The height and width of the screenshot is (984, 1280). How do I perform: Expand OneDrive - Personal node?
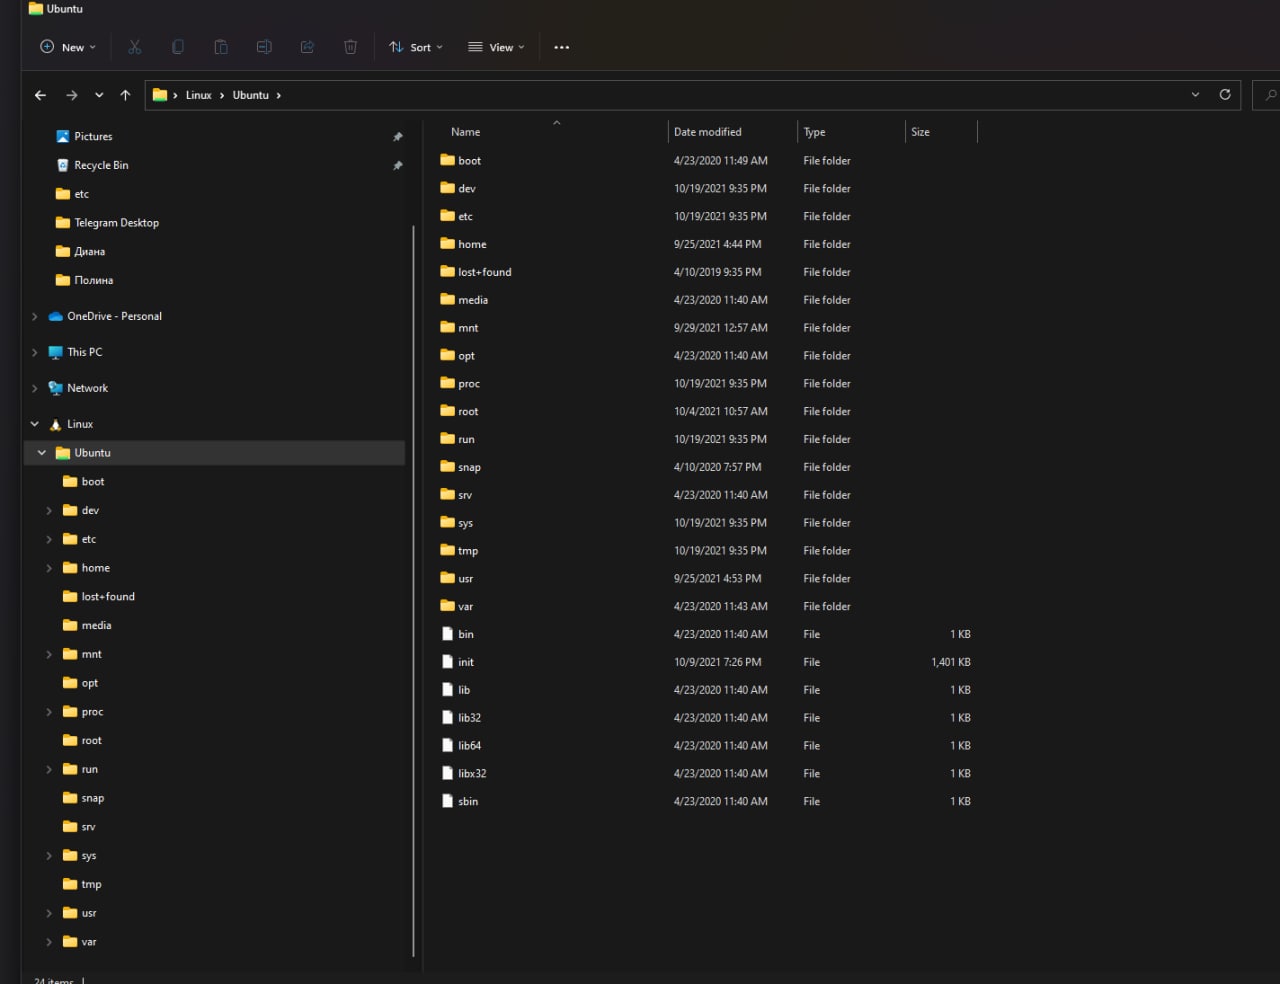[x=35, y=316]
